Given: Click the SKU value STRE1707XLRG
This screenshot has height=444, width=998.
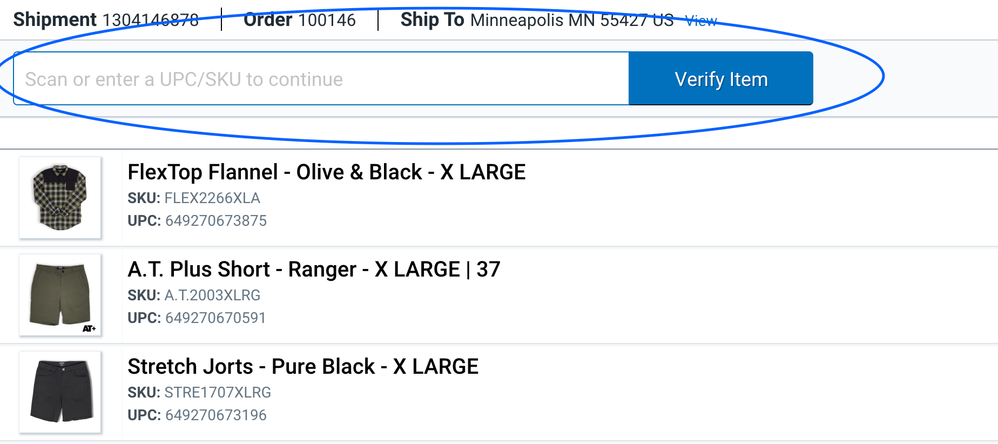Looking at the screenshot, I should (x=217, y=392).
